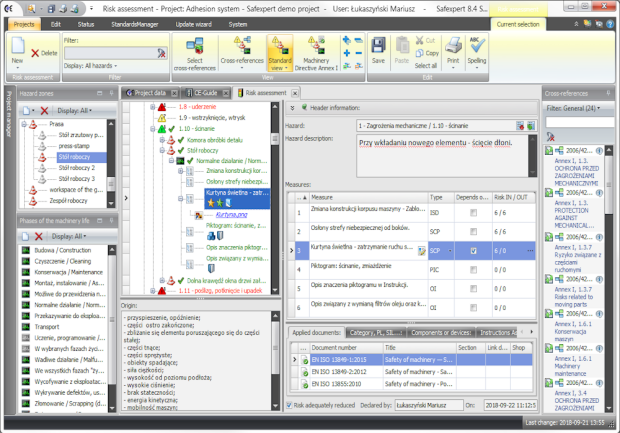This screenshot has height=433, width=620.
Task: Click the Machinery Directive Annex I icon
Action: tap(314, 54)
